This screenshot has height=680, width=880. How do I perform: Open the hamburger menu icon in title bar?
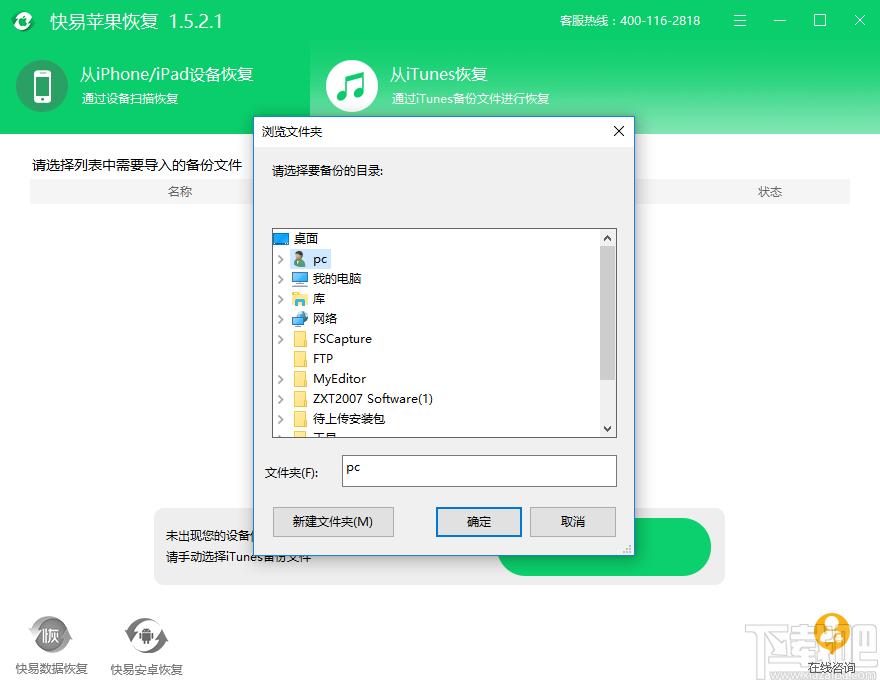click(x=740, y=21)
